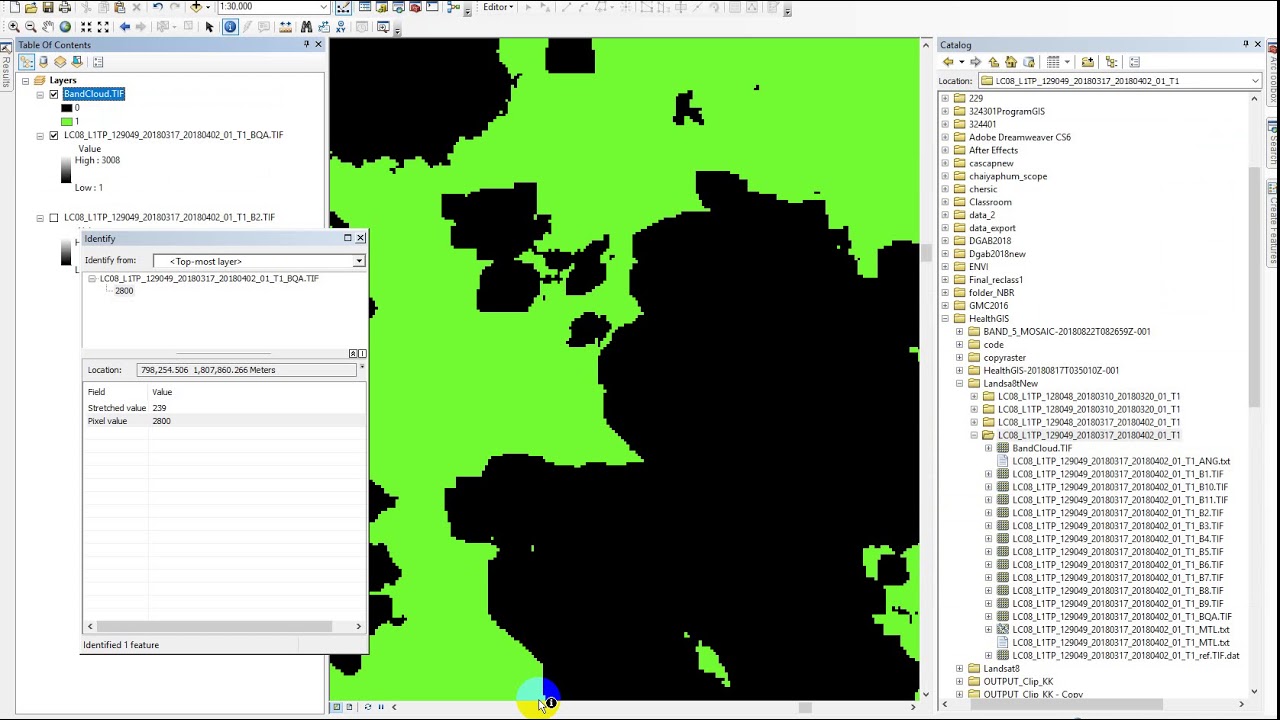Open the Identify from dropdown
This screenshot has width=1280, height=720.
pos(359,261)
